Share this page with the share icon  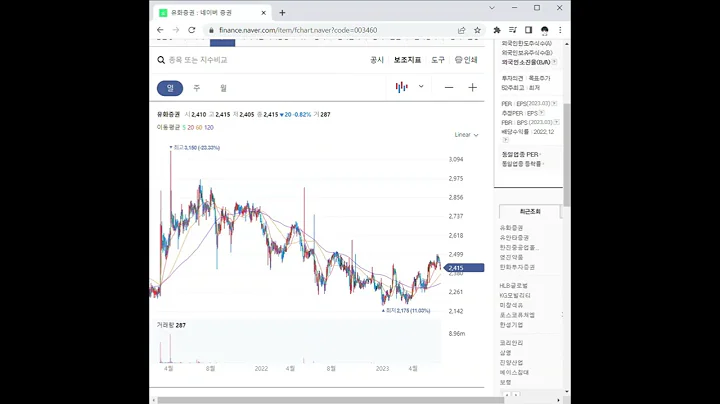tap(461, 30)
